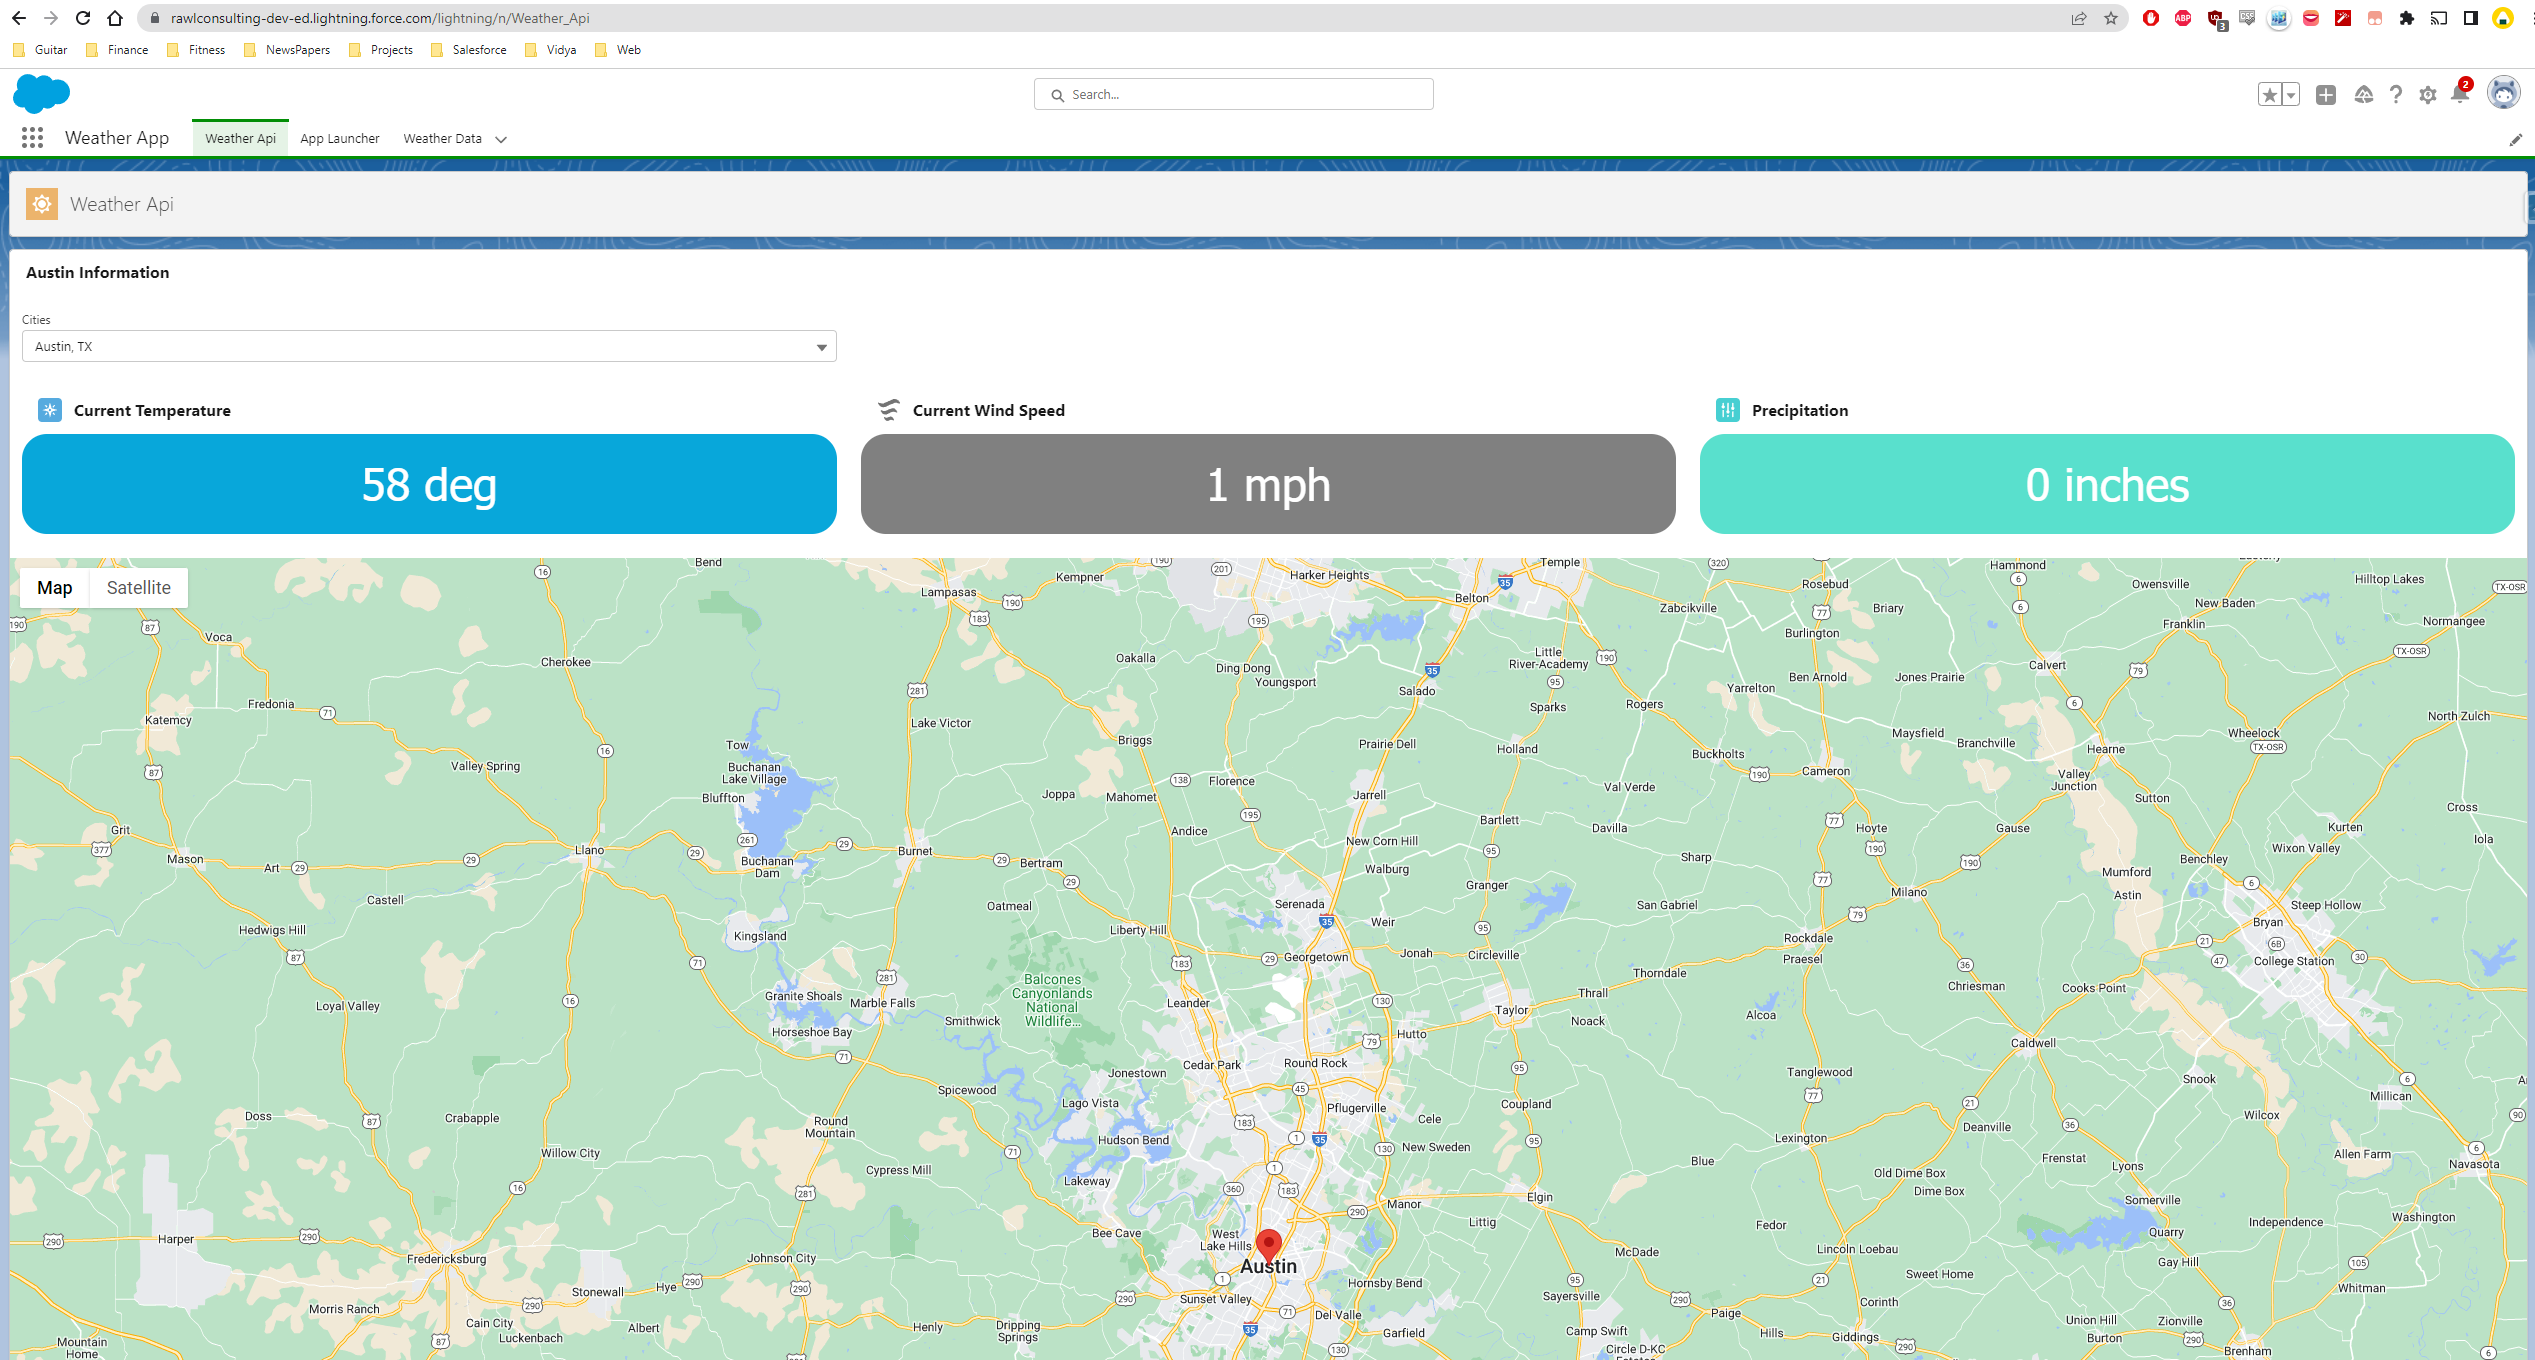Drag the map view to scroll south
2535x1360 pixels.
coord(1268,956)
